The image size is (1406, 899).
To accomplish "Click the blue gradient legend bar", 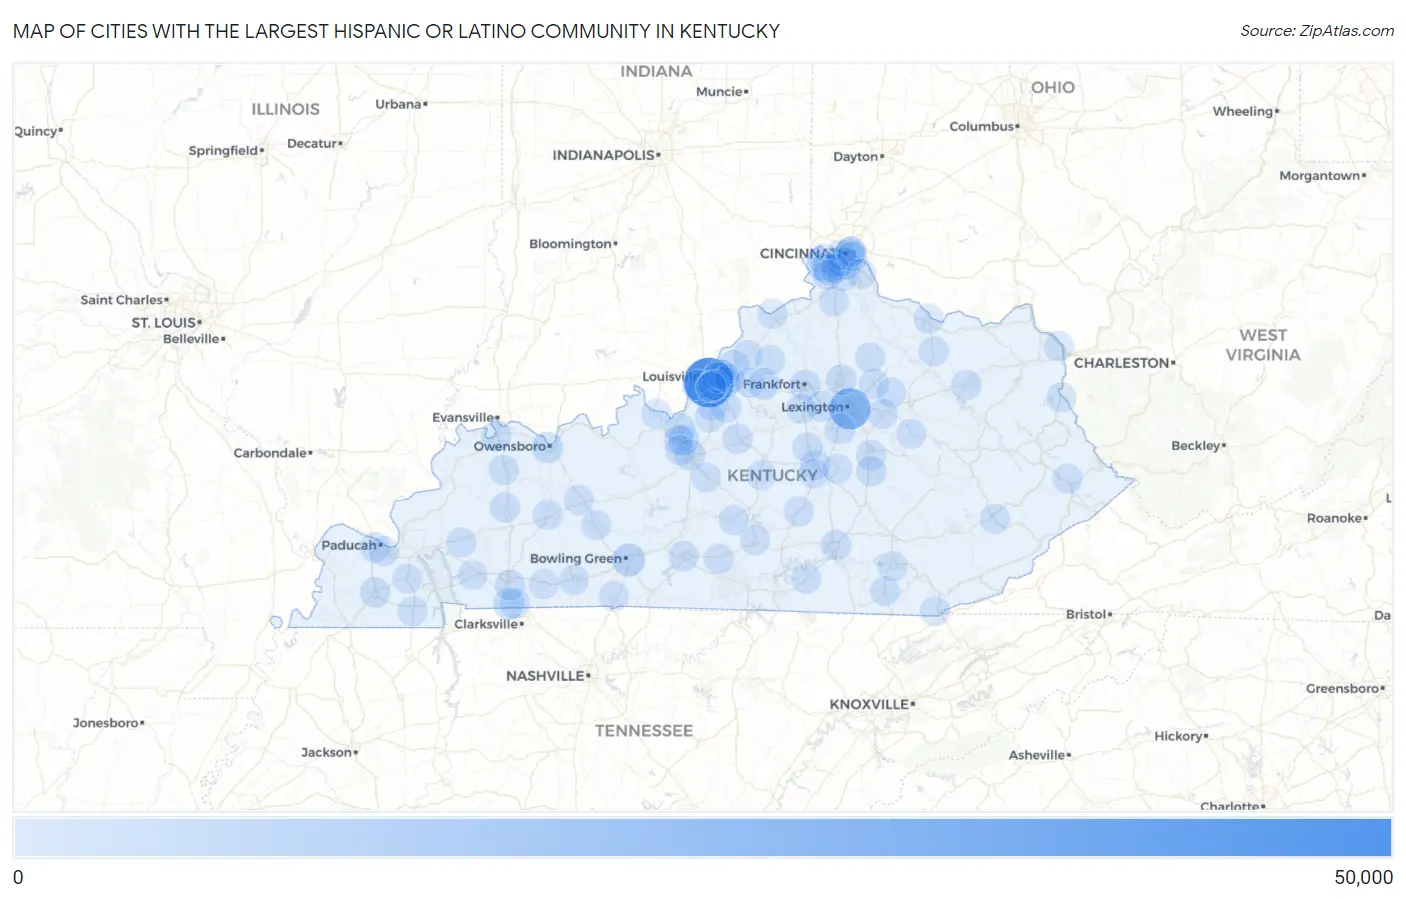I will tap(702, 838).
